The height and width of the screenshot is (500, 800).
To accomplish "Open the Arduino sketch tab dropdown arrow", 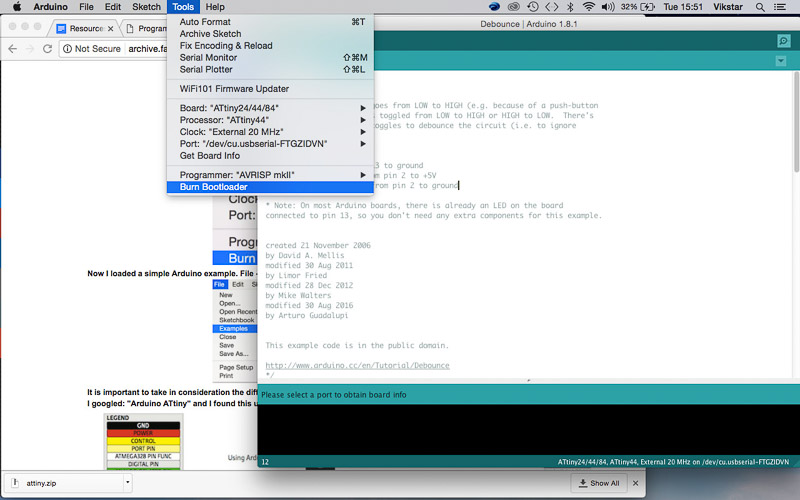I will pos(781,61).
